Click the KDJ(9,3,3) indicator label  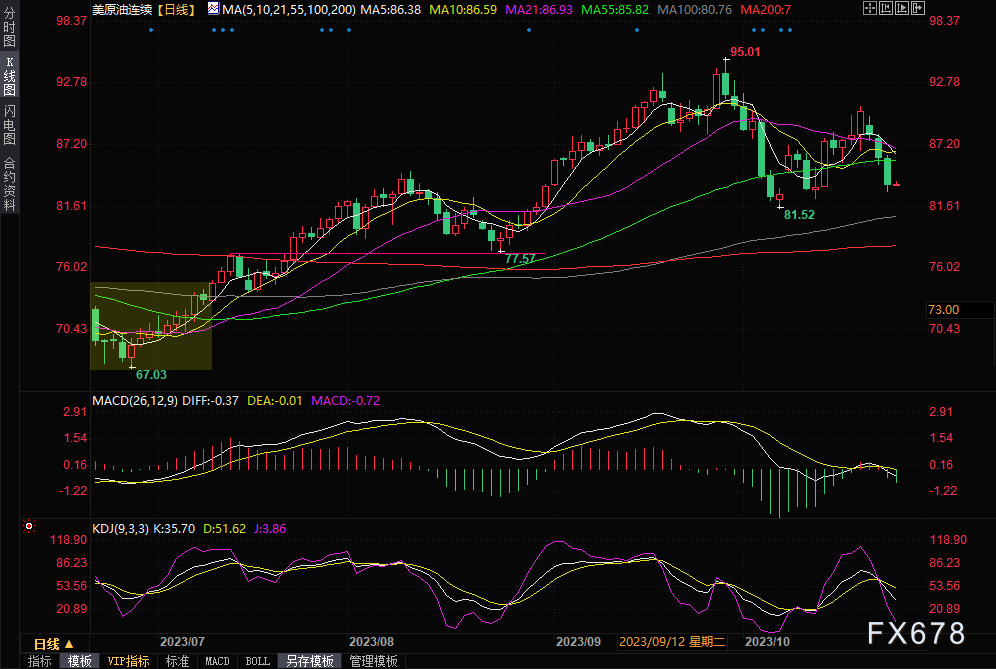(x=118, y=526)
